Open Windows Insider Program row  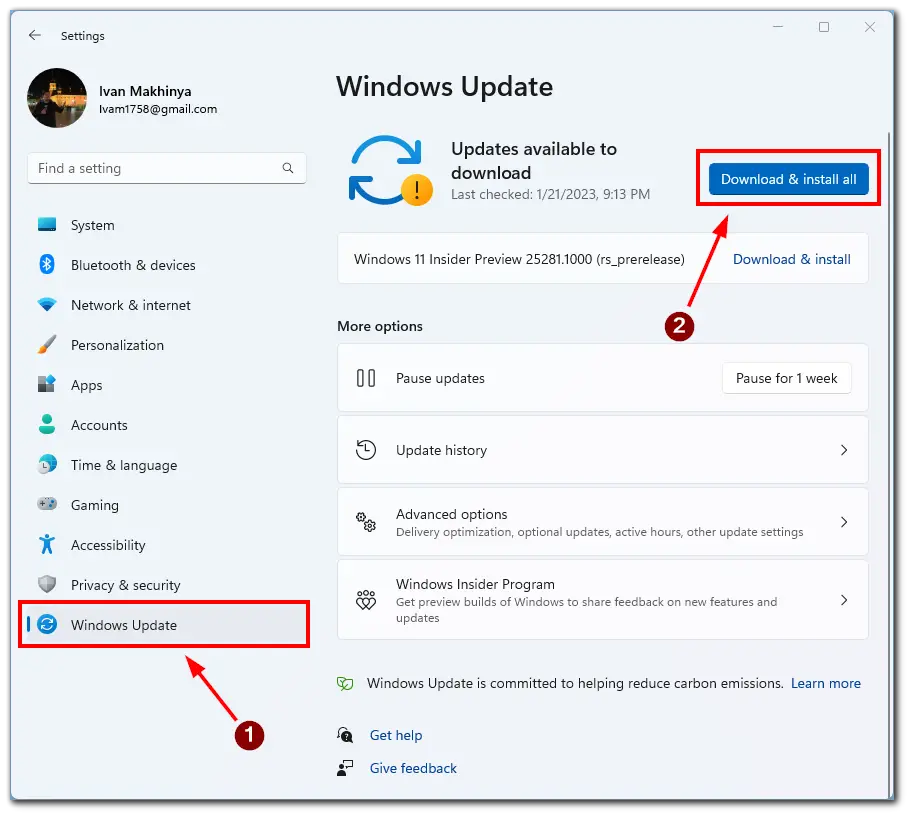coord(603,600)
